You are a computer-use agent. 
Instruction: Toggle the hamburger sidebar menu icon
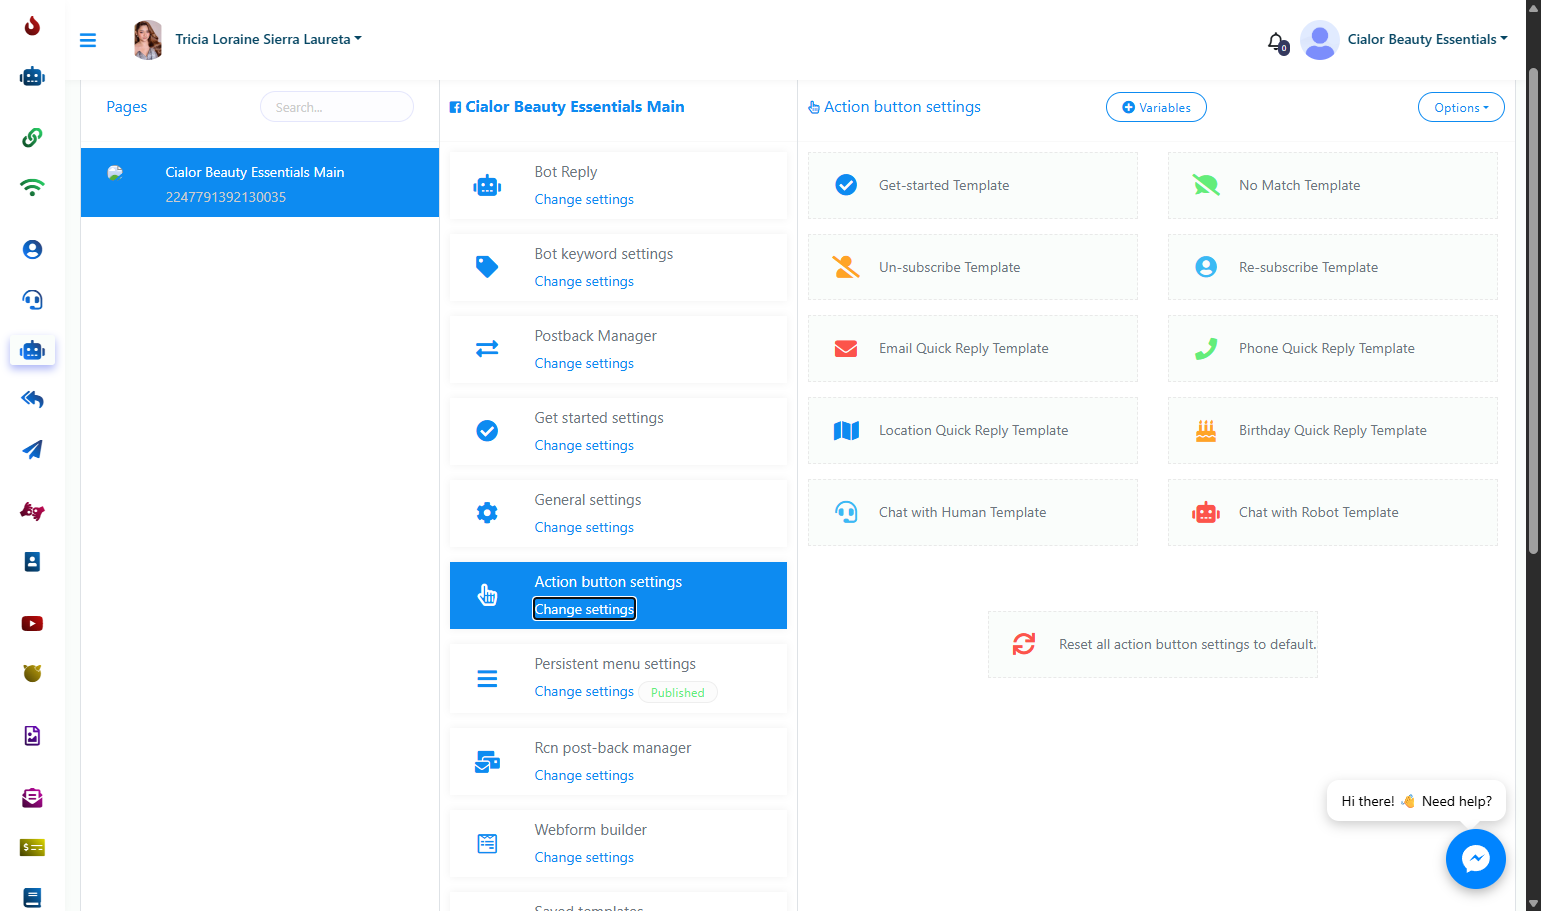coord(88,40)
